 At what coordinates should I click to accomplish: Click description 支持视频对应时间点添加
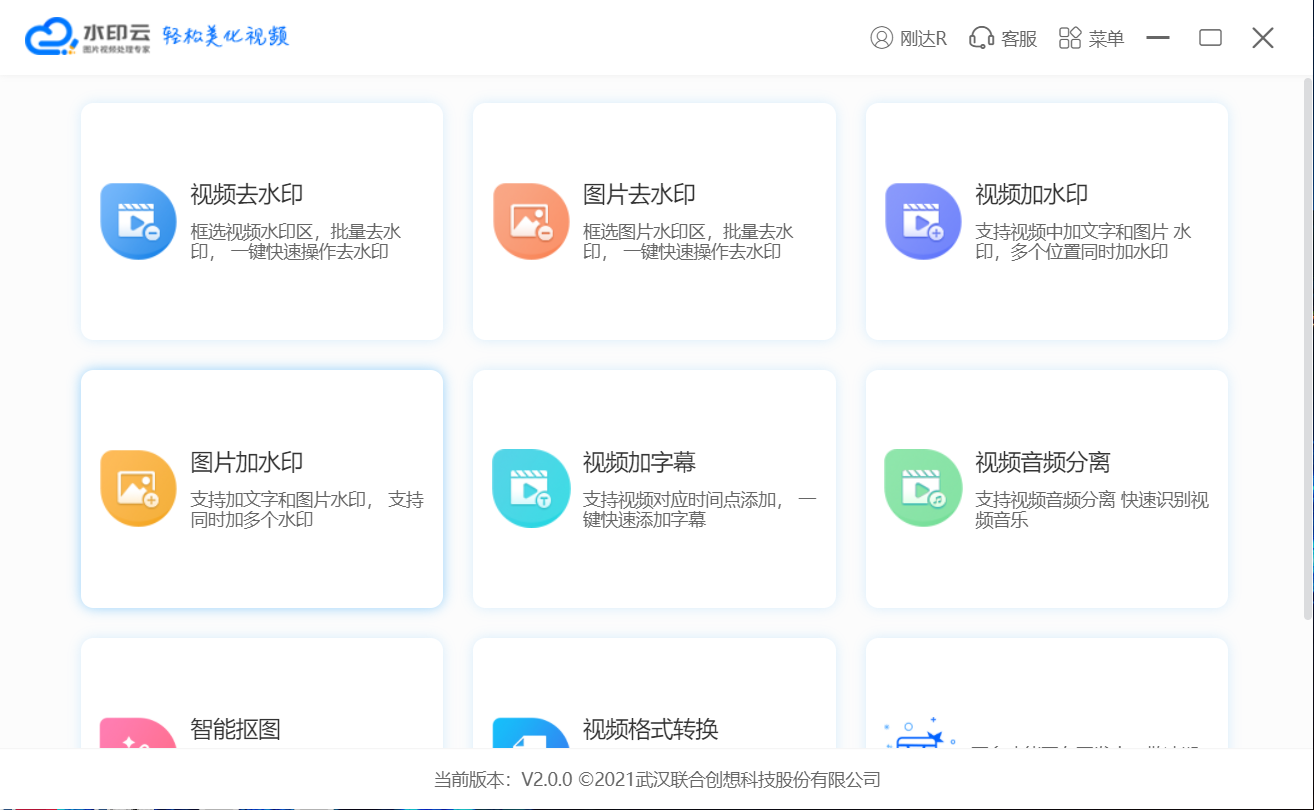(700, 510)
